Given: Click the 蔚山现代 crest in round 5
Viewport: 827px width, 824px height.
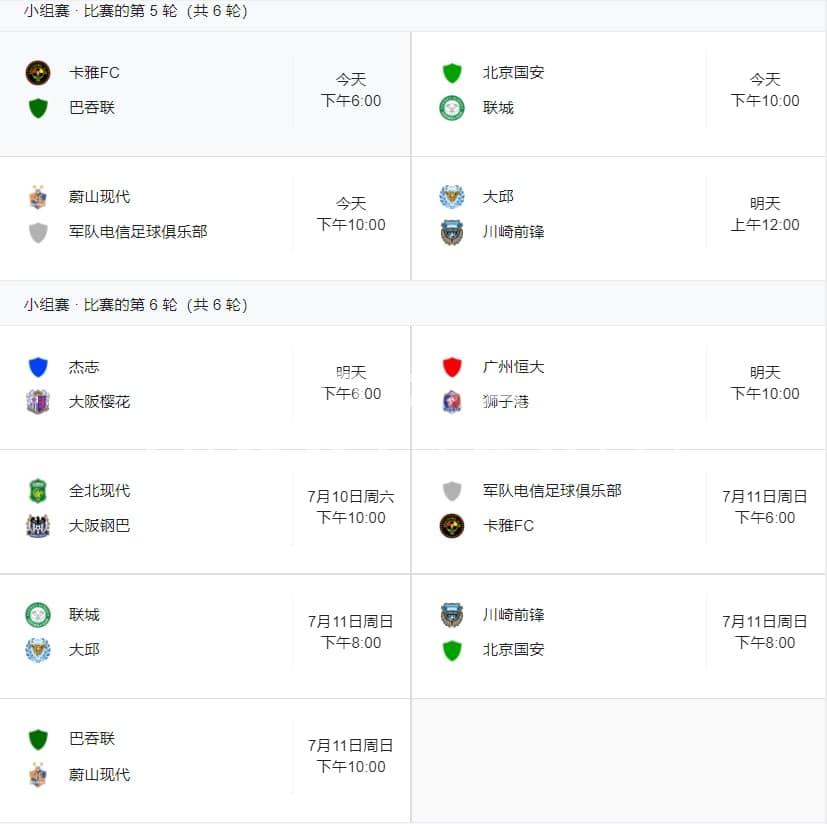Looking at the screenshot, I should (38, 197).
